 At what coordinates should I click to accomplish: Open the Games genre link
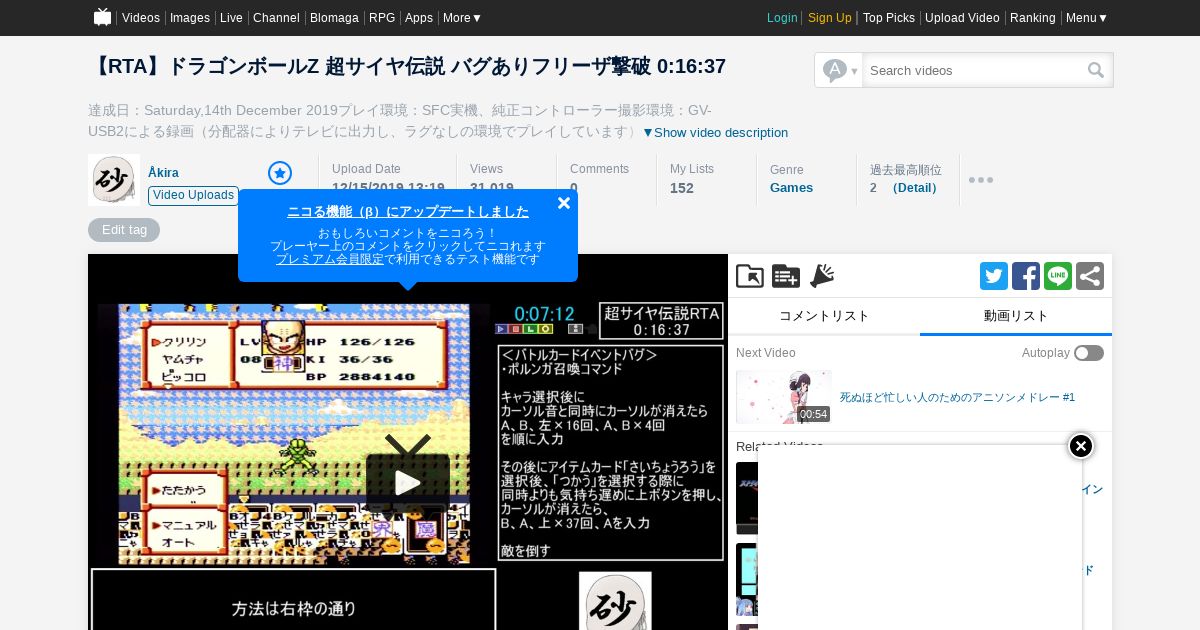[x=791, y=188]
